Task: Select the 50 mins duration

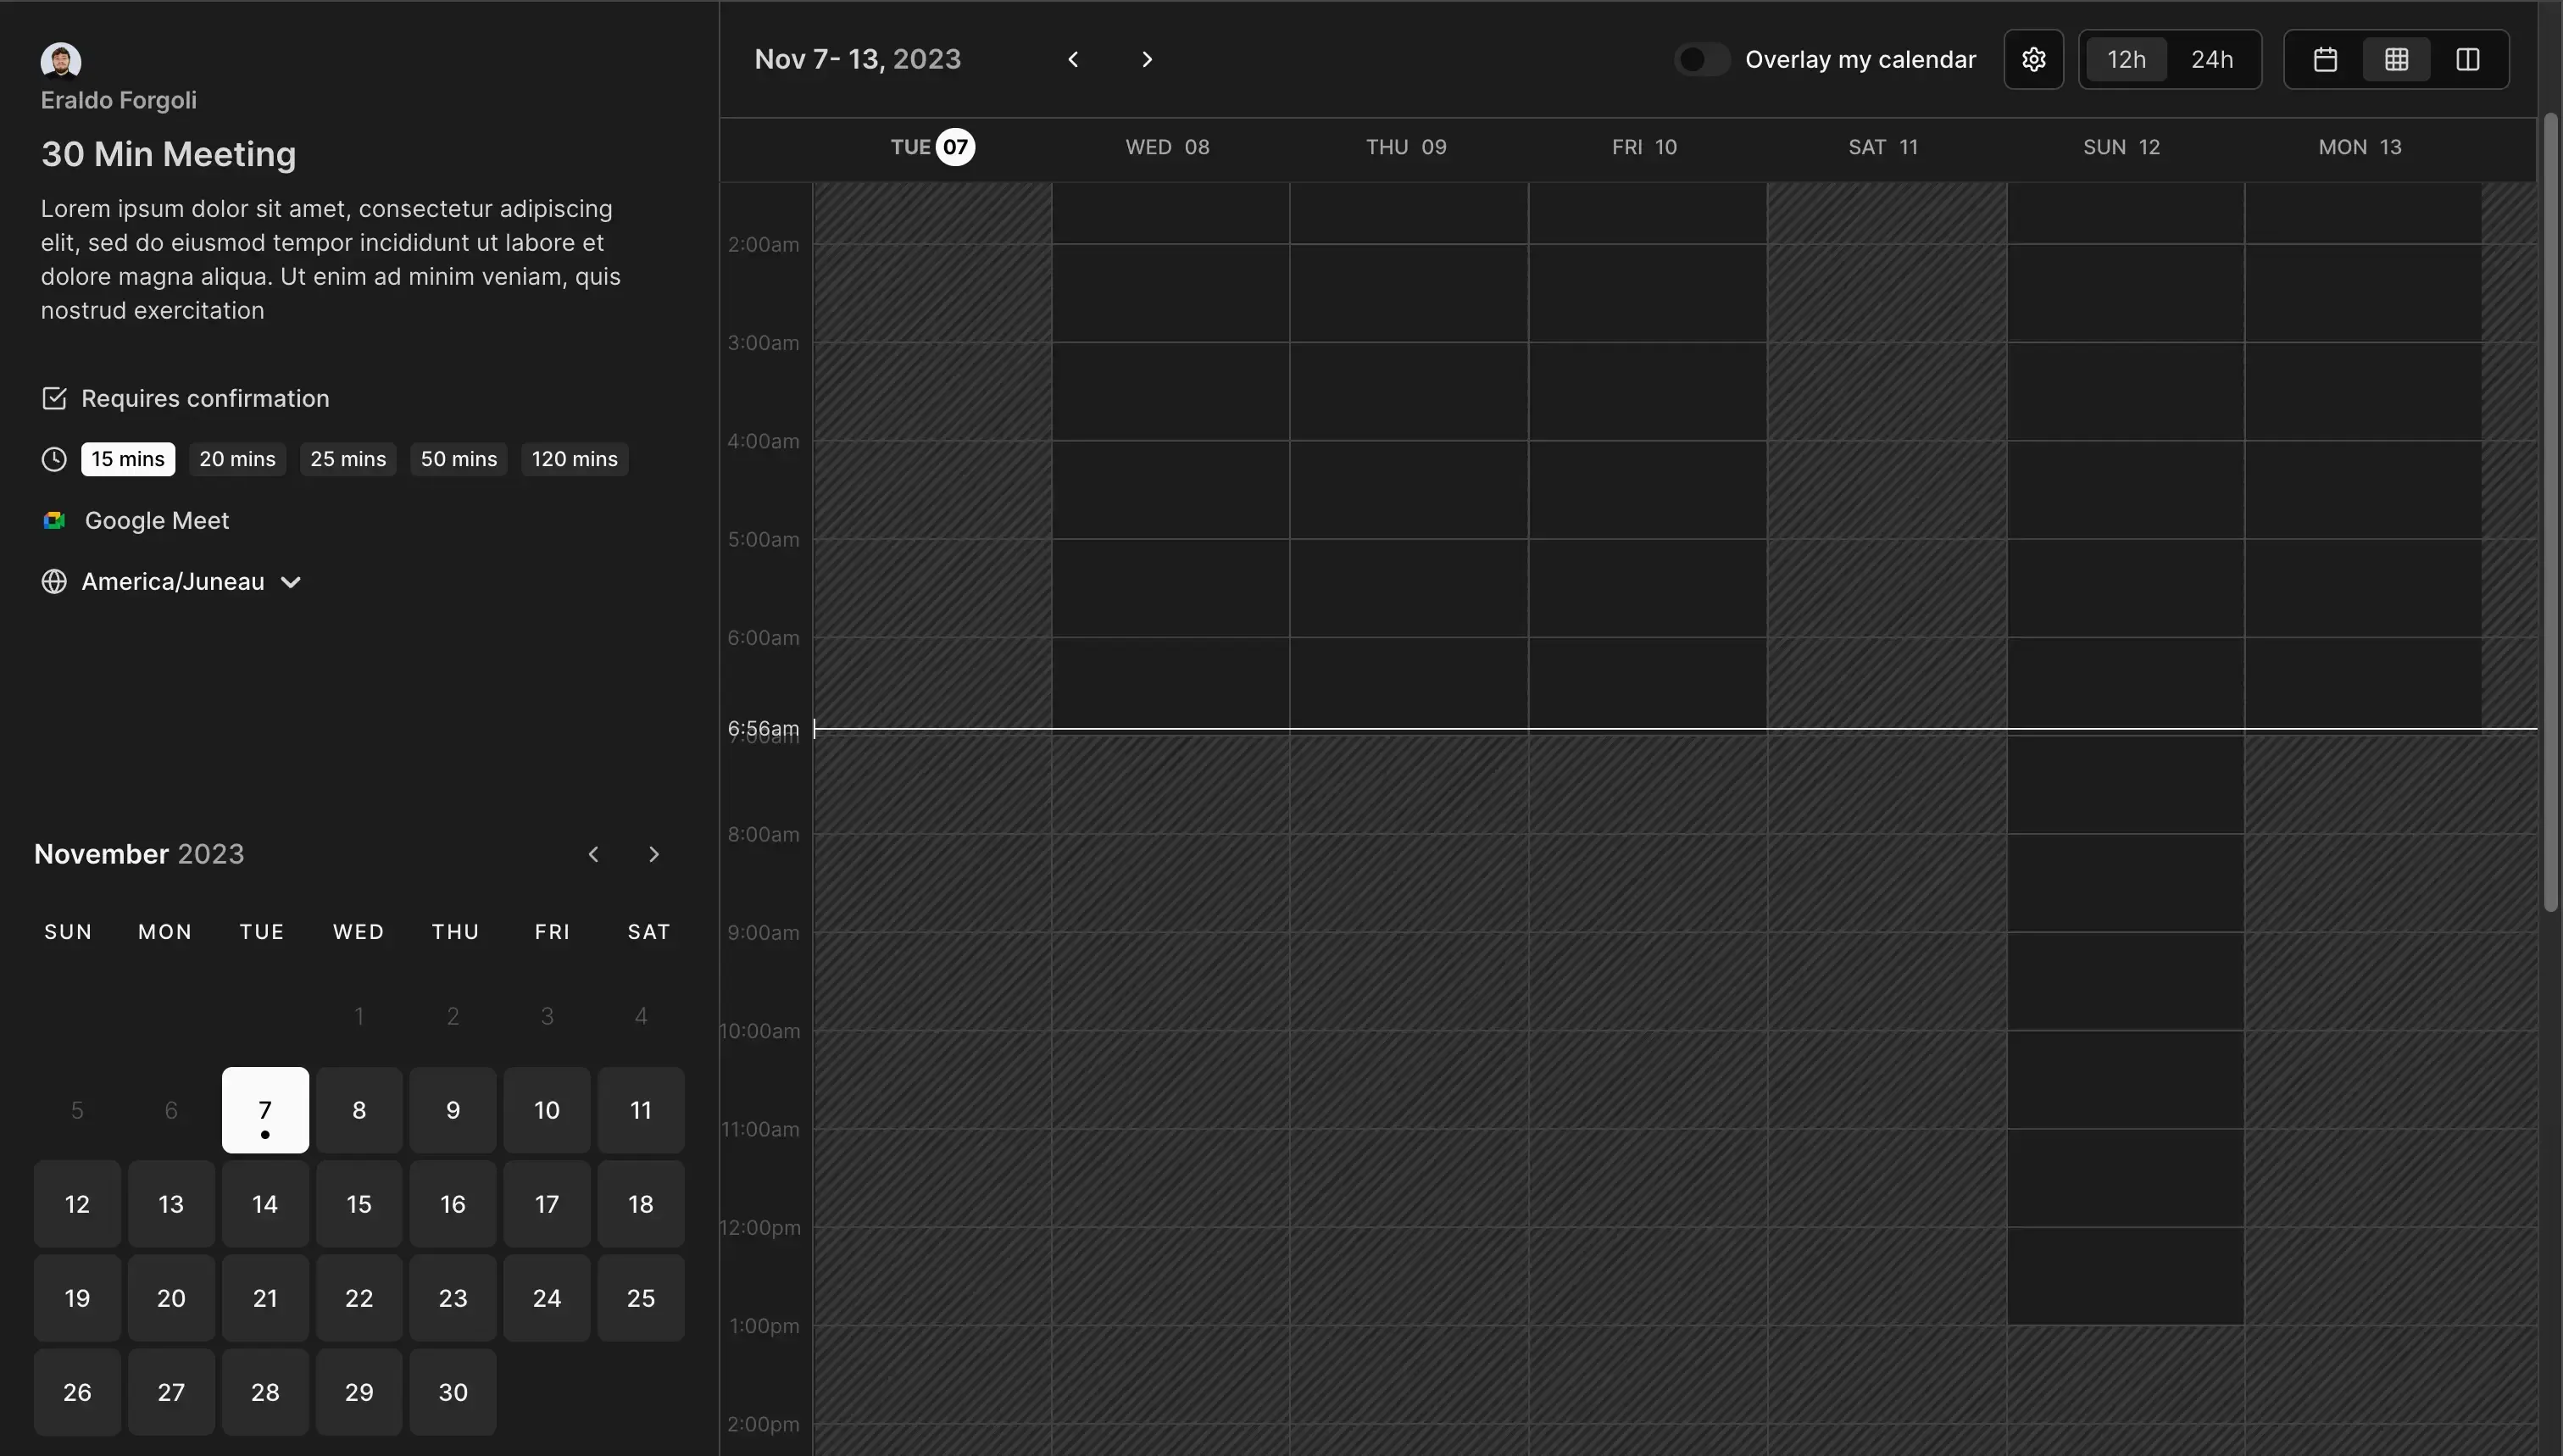Action: click(458, 459)
